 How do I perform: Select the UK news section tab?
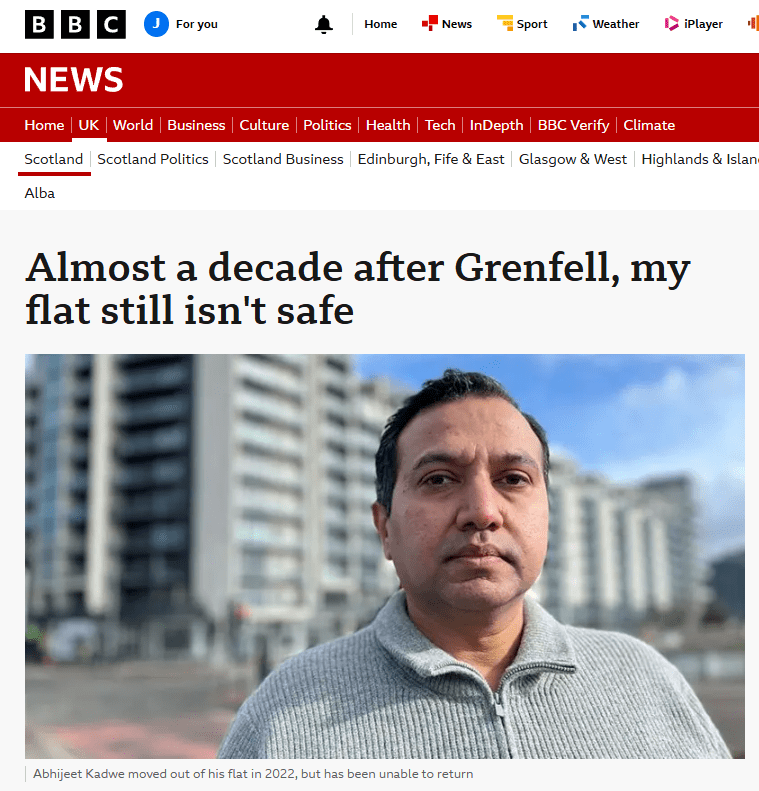click(89, 125)
